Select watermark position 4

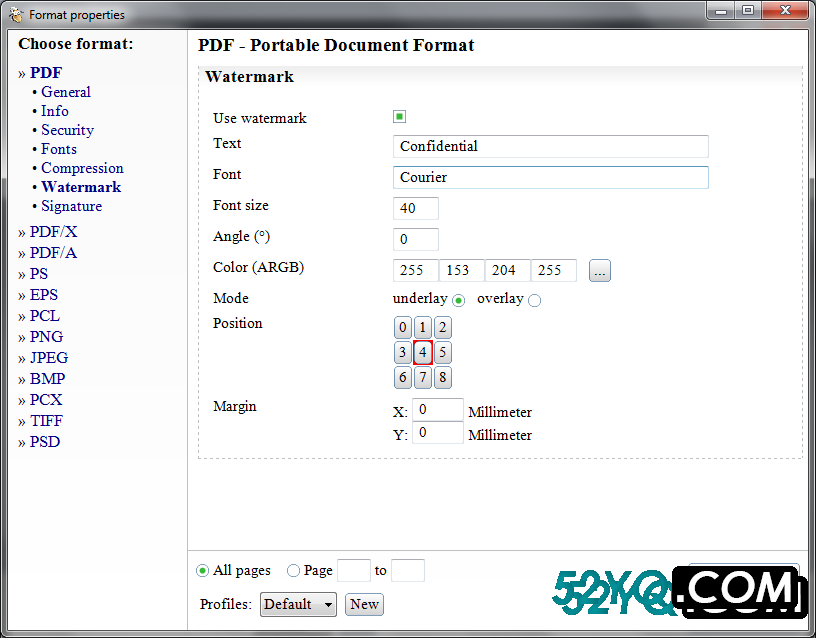[x=423, y=352]
